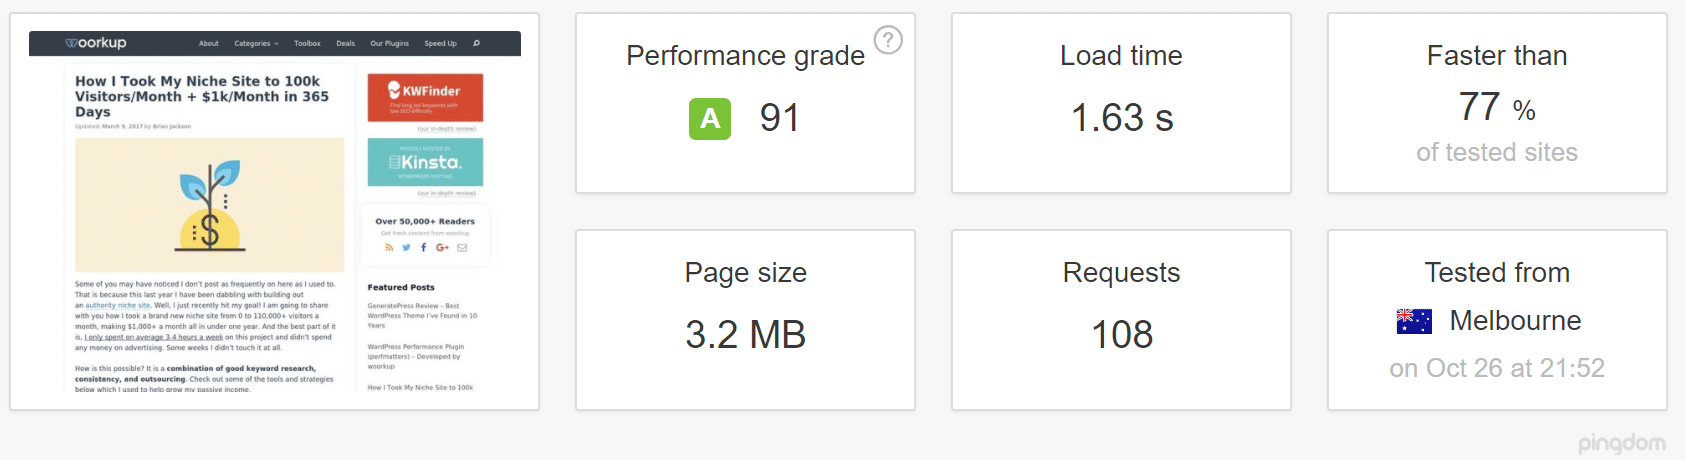Expand the Categories dropdown in thumbnail navbar
This screenshot has height=460, width=1685.
(x=256, y=44)
